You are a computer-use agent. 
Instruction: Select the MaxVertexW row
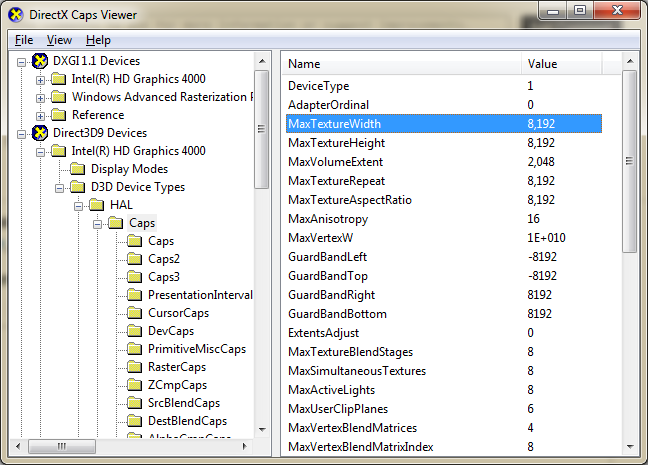click(x=444, y=238)
